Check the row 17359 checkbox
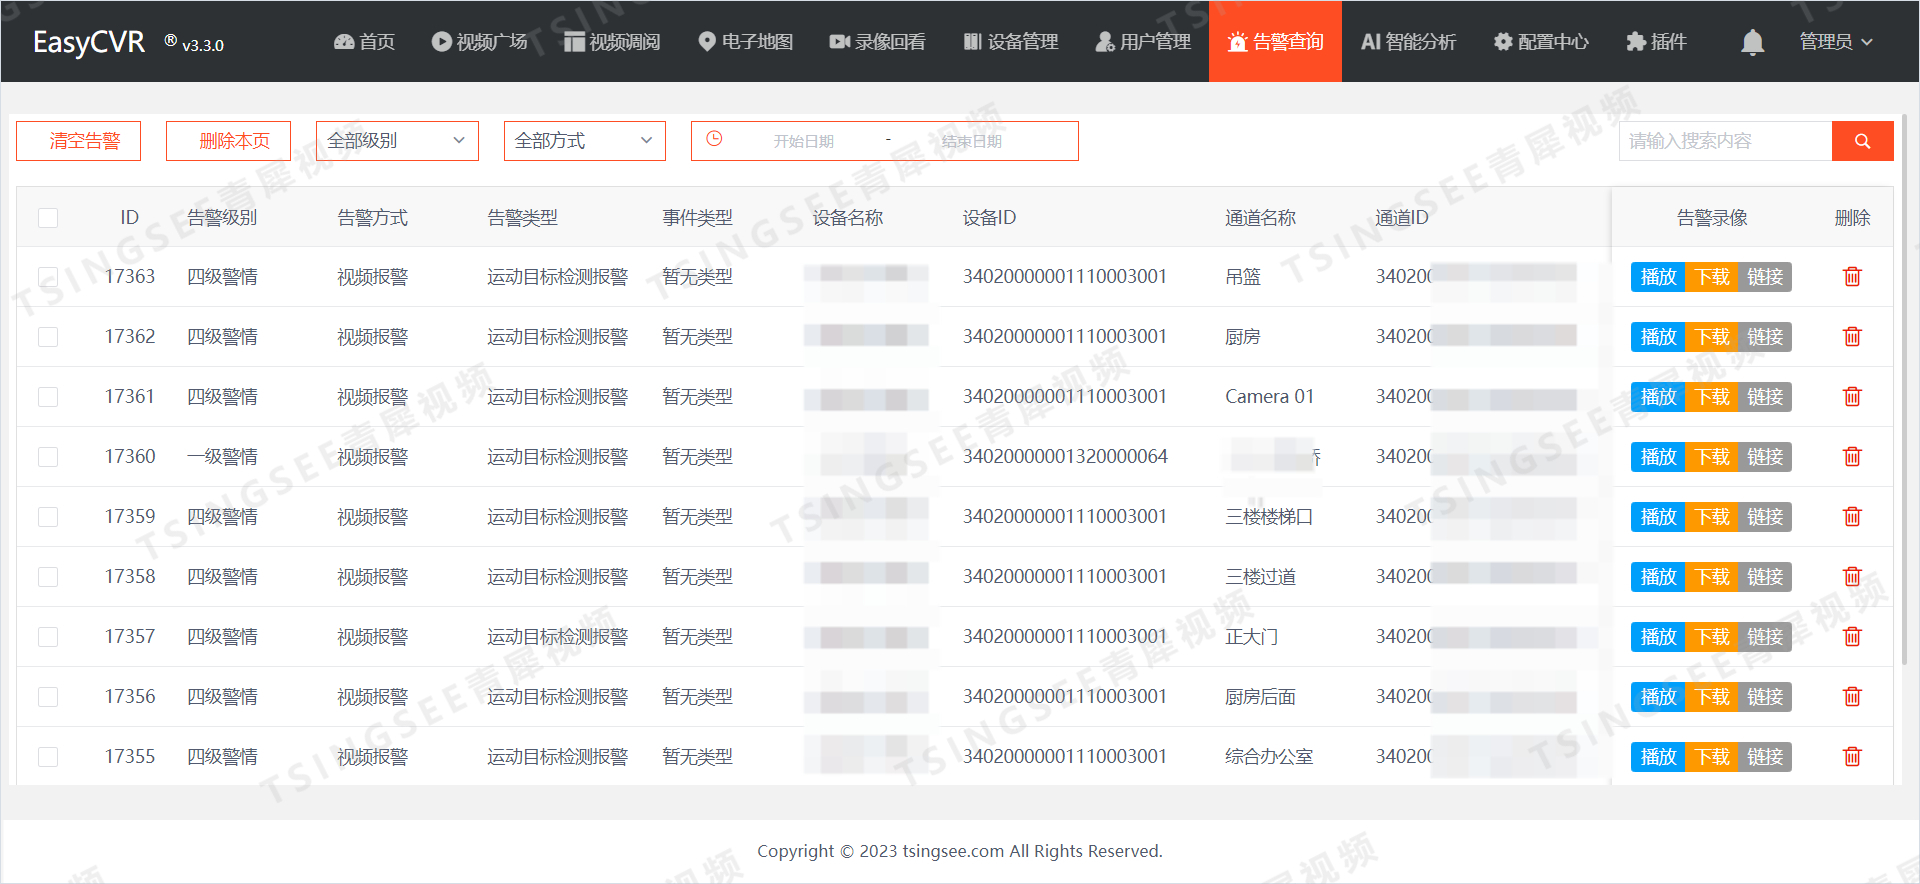 [x=48, y=517]
